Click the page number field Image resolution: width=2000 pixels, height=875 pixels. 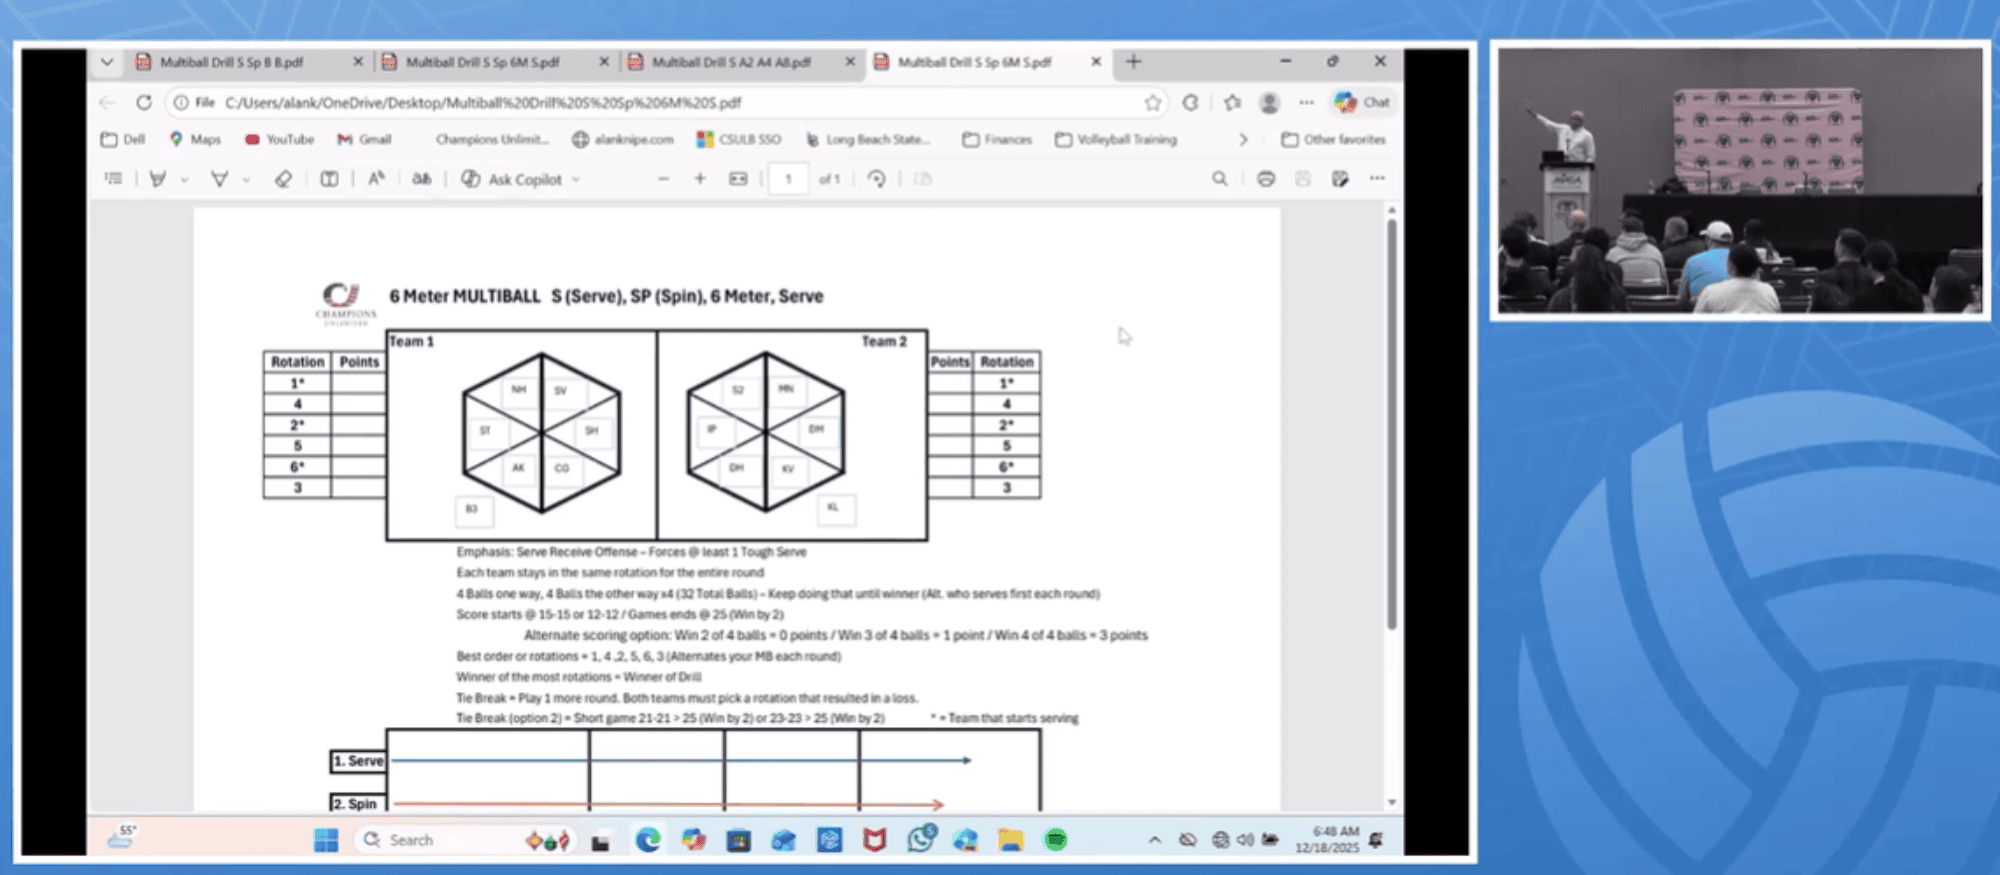(x=788, y=179)
